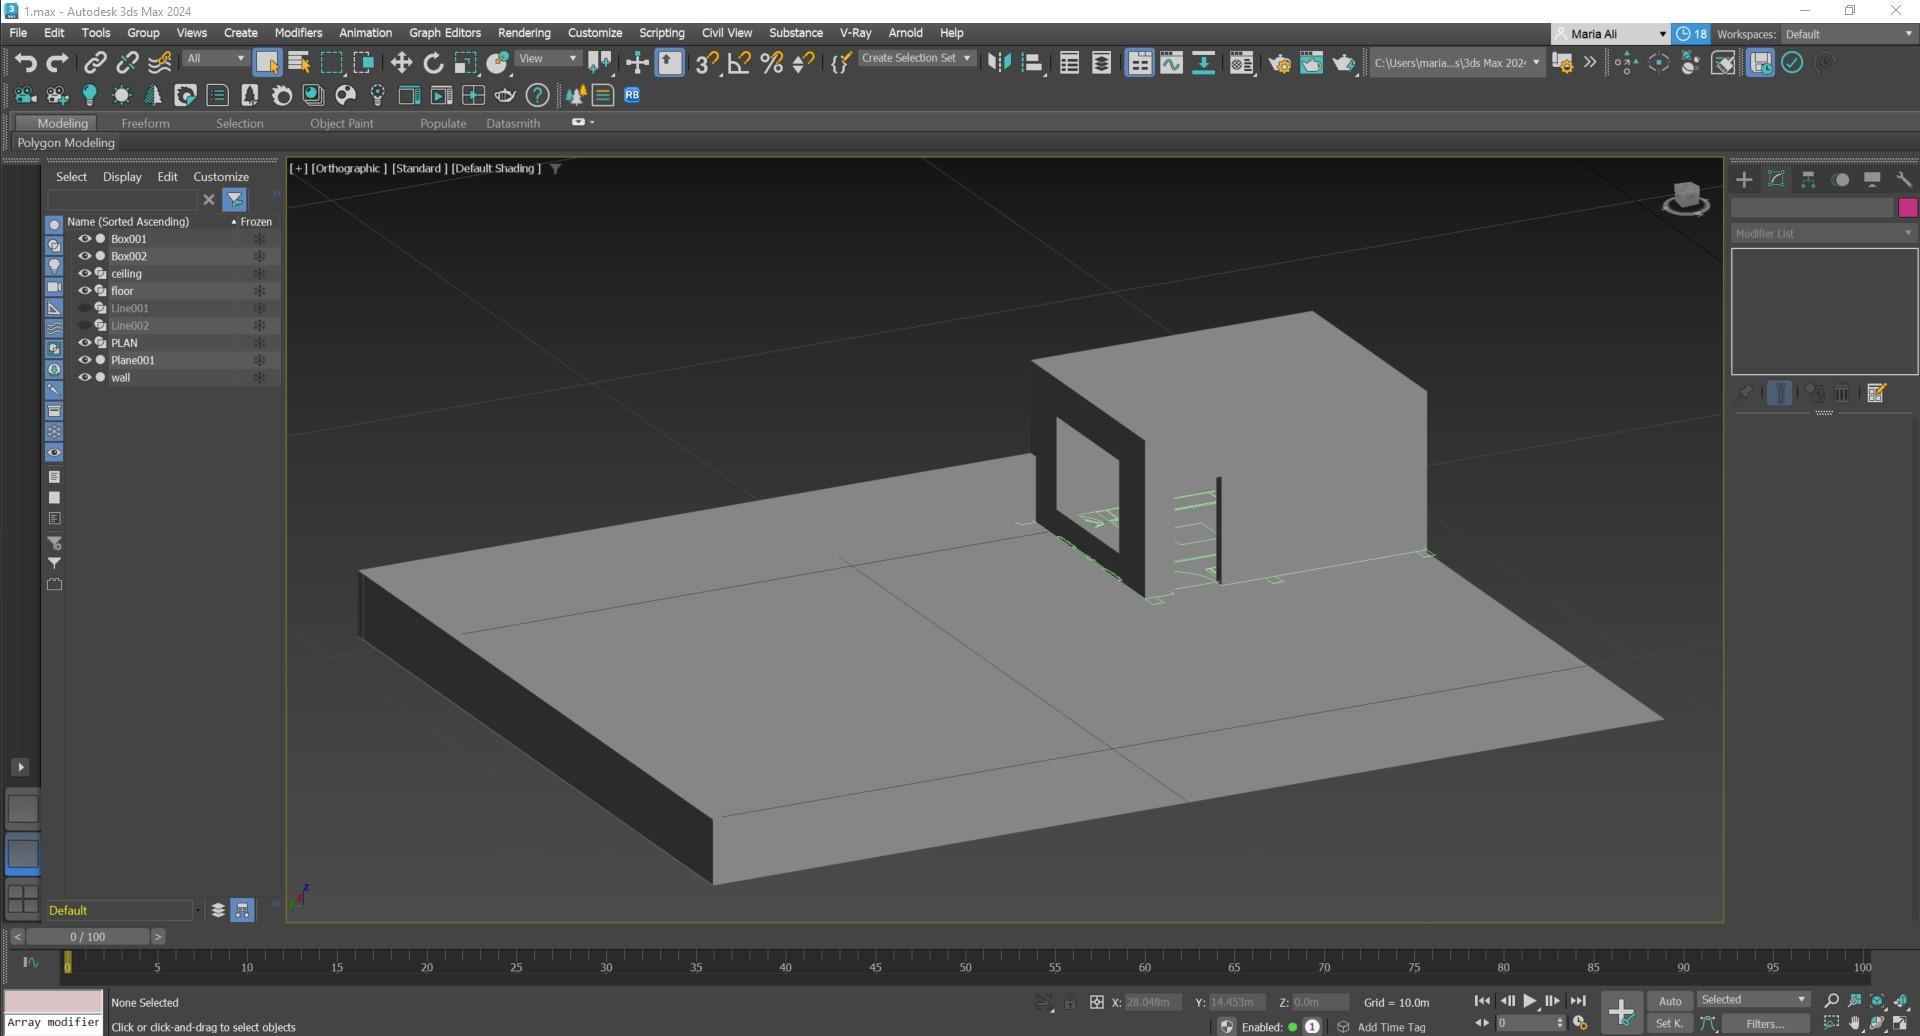The height and width of the screenshot is (1036, 1920).
Task: Open the View reference coordinate dropdown
Action: (x=547, y=59)
